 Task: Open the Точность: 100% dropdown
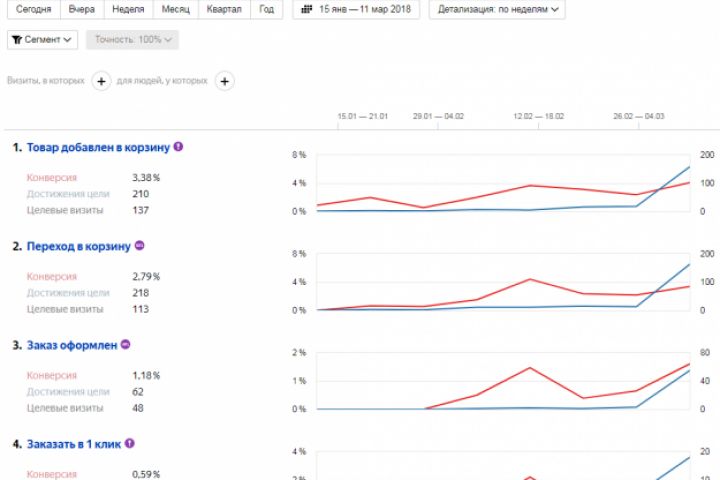tap(132, 40)
